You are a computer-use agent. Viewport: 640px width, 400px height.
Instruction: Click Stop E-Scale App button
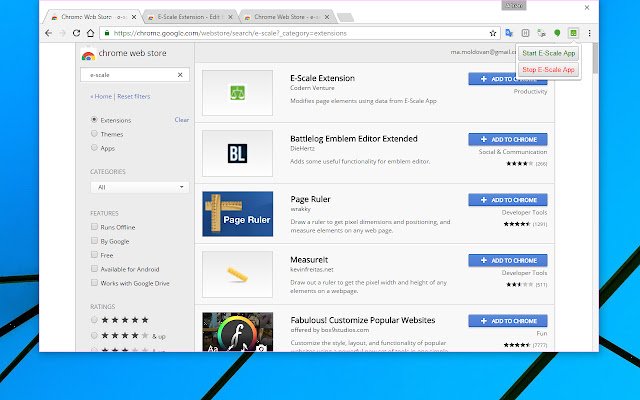tap(549, 70)
